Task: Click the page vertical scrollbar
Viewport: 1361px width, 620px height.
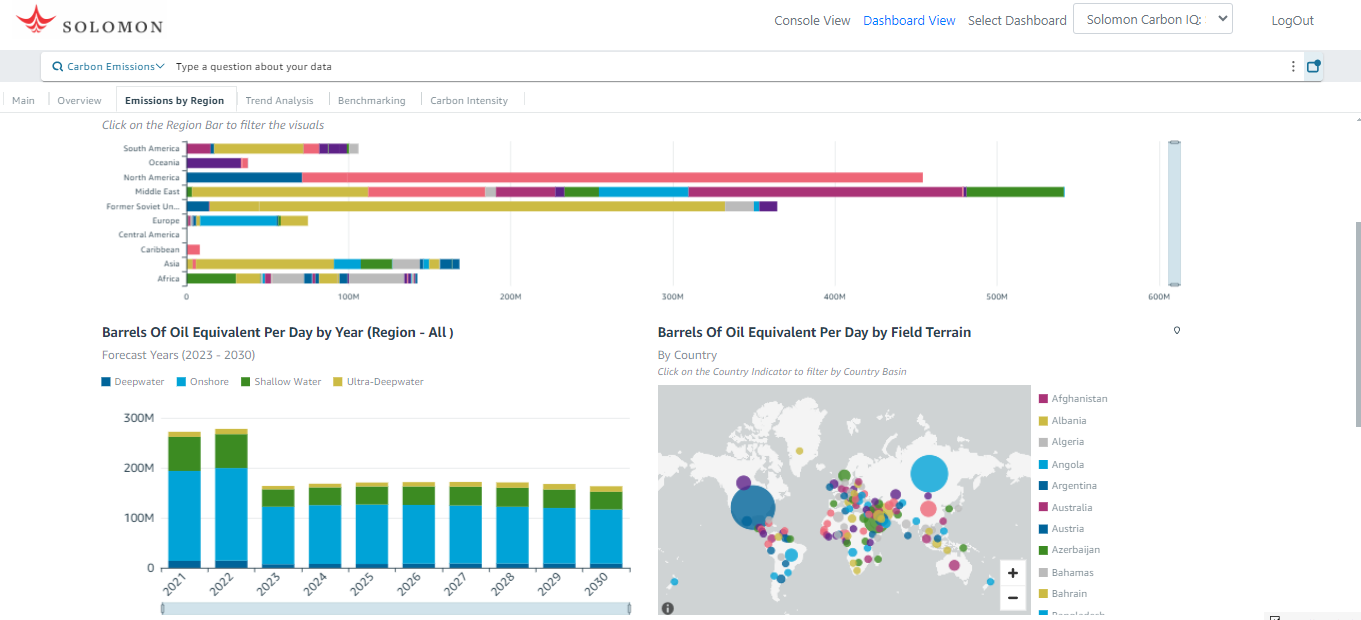Action: pos(1356,326)
